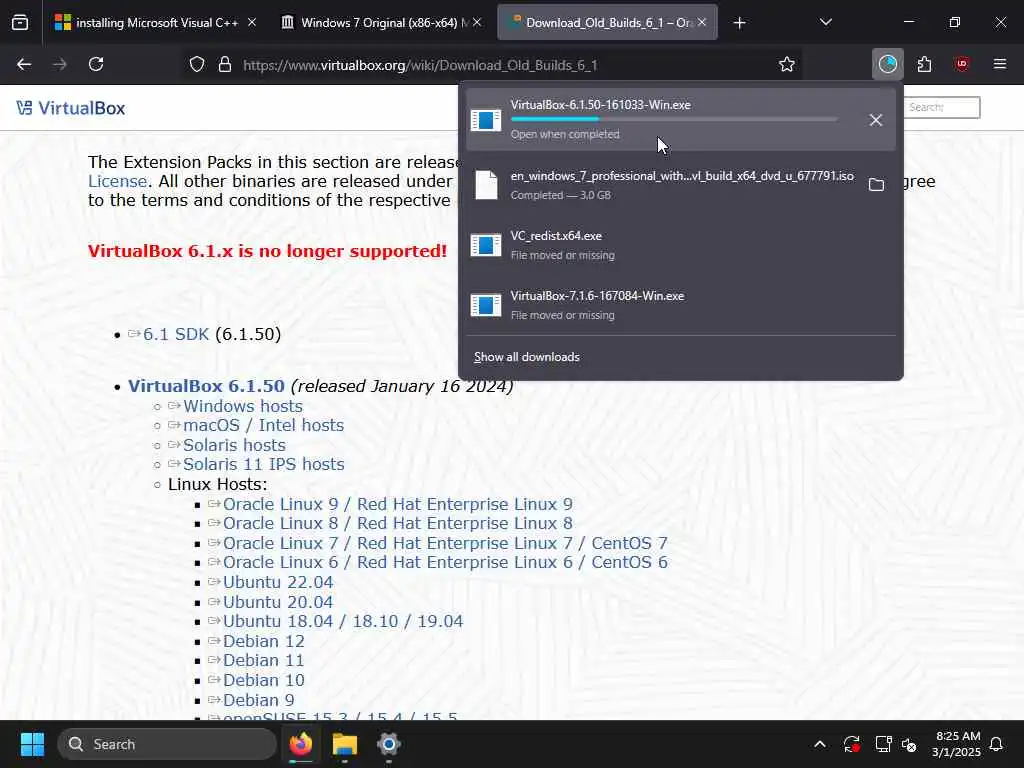Click the download progress bar

coord(673,119)
